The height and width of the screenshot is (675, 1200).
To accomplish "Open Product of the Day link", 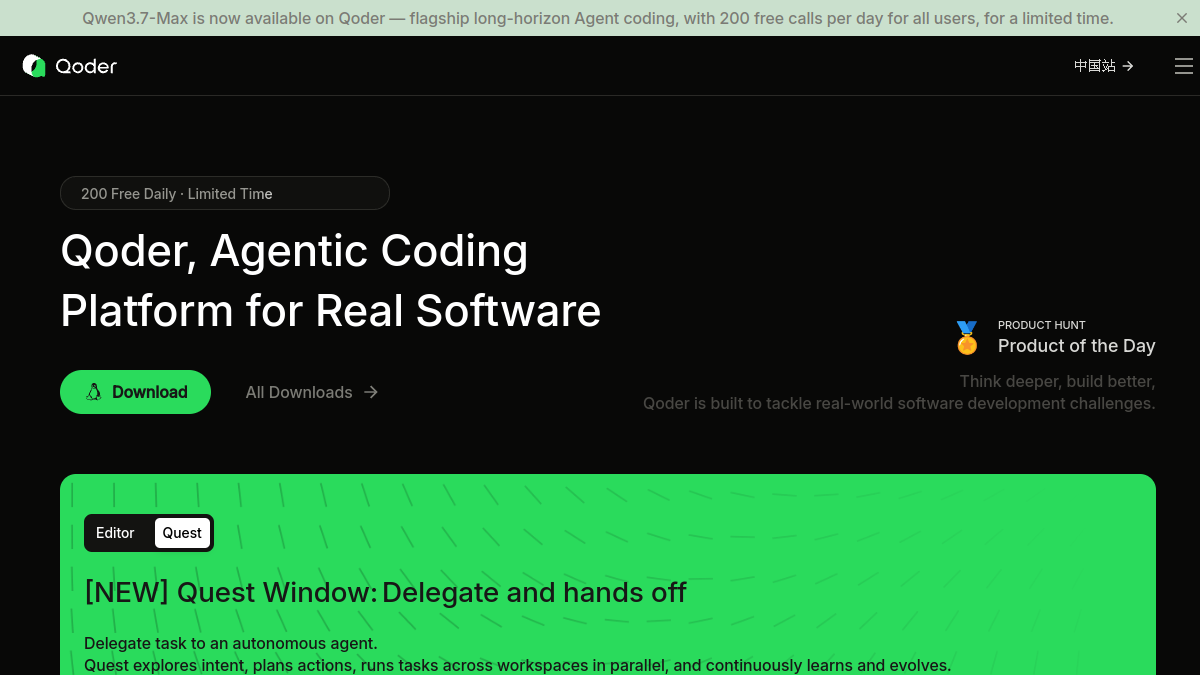I will coord(1077,346).
